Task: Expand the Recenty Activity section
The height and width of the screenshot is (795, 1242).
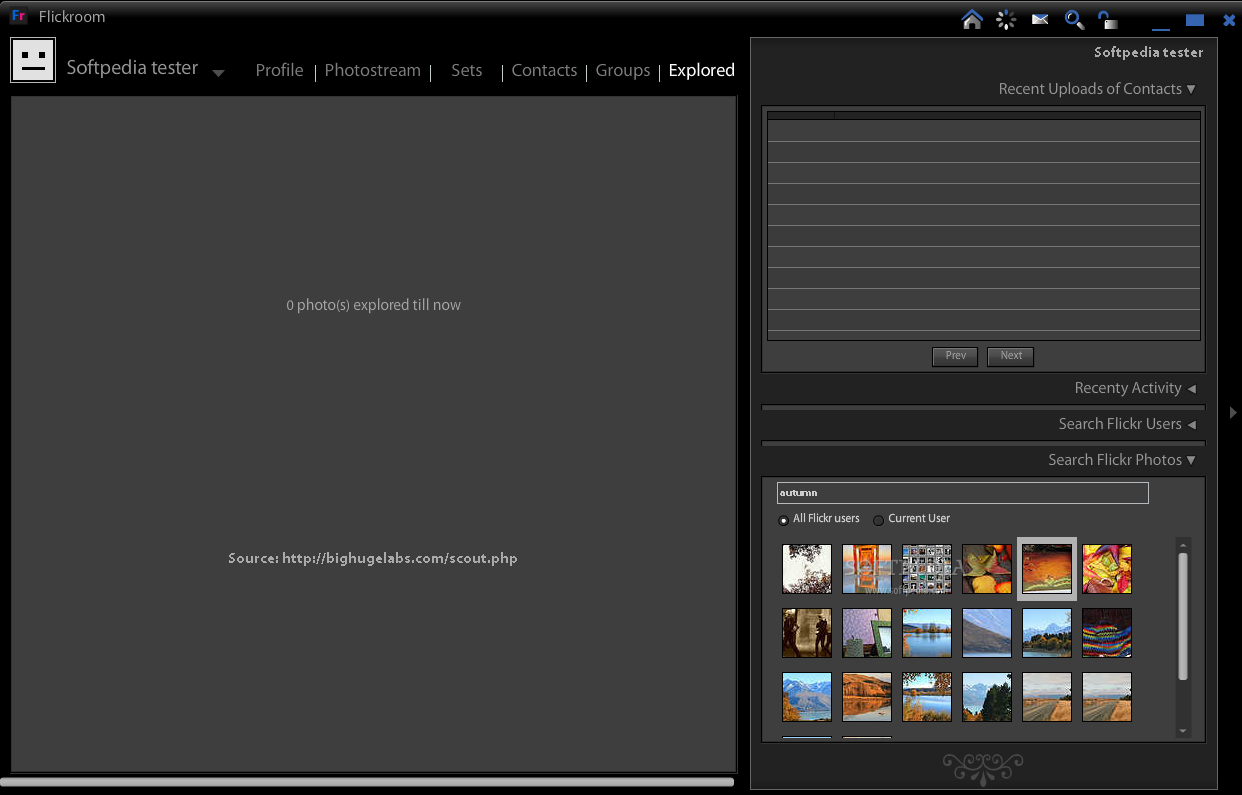Action: (1191, 388)
